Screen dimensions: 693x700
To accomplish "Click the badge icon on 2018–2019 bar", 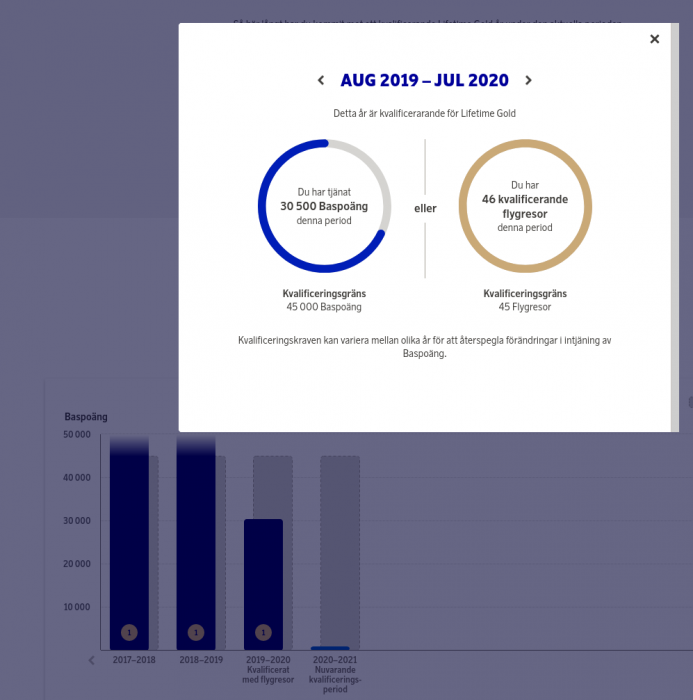I will click(196, 632).
